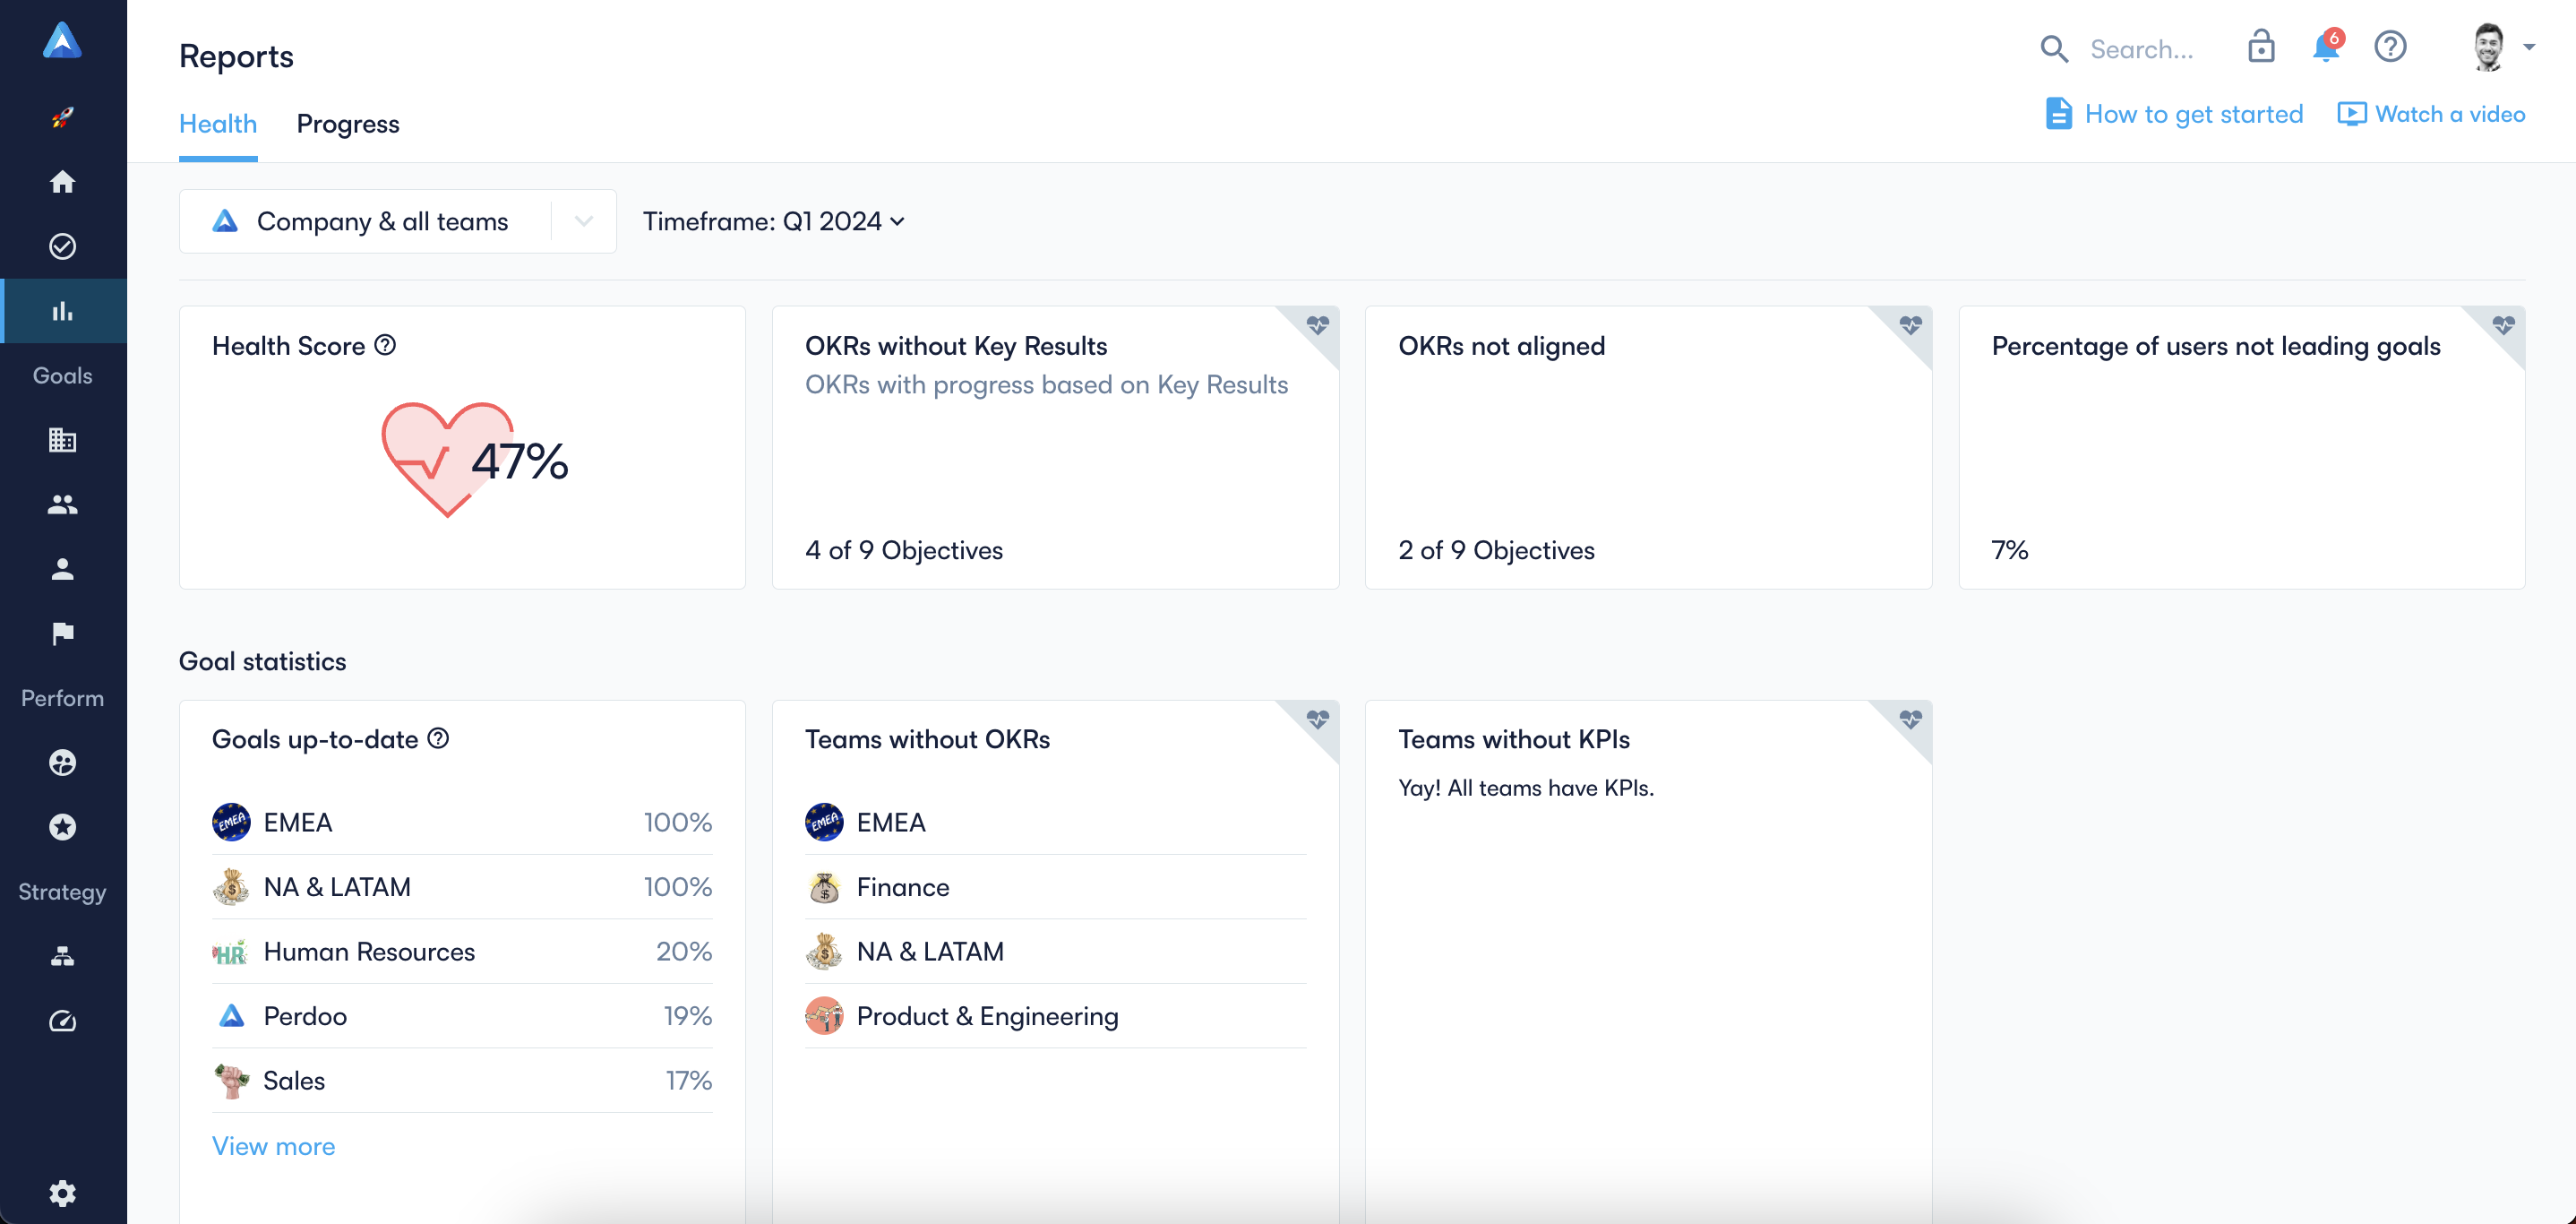Open How to get started link
This screenshot has height=1224, width=2576.
(x=2174, y=114)
